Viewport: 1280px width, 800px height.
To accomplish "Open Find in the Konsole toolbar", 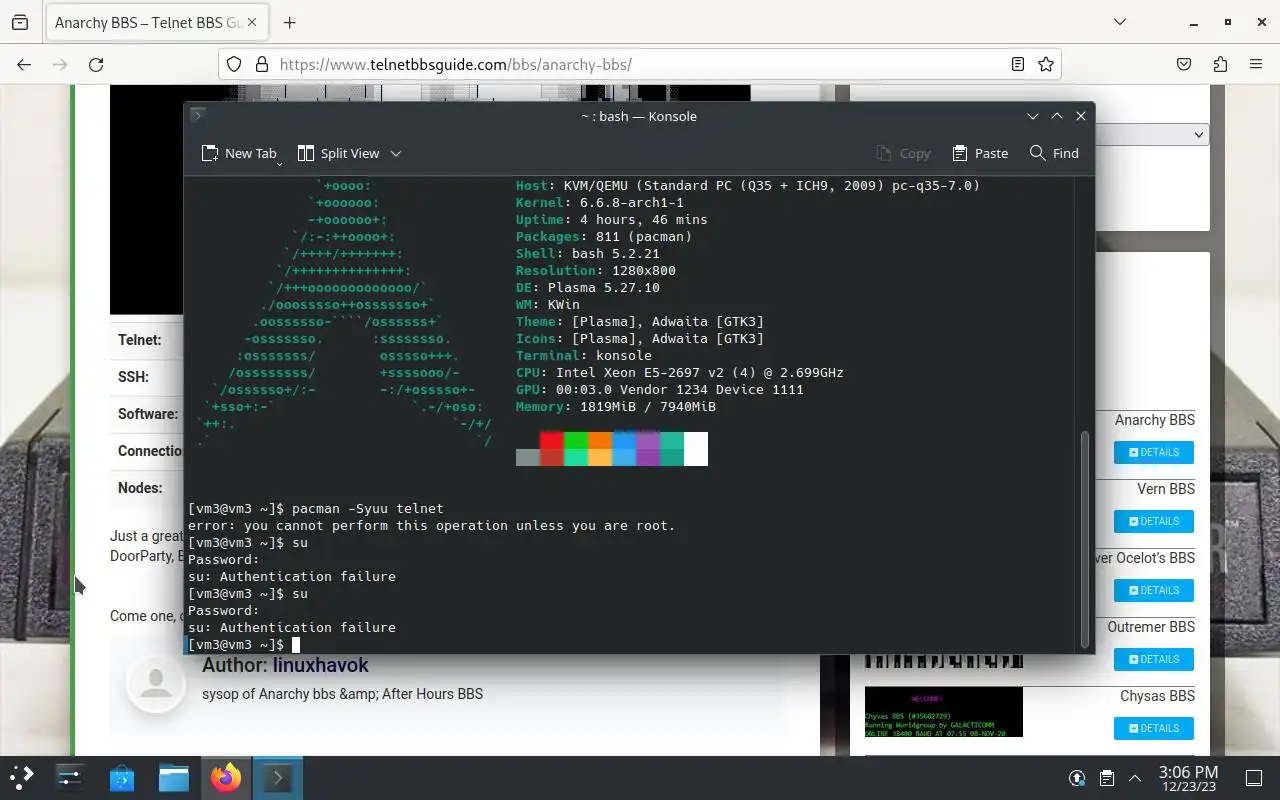I will pos(1054,153).
